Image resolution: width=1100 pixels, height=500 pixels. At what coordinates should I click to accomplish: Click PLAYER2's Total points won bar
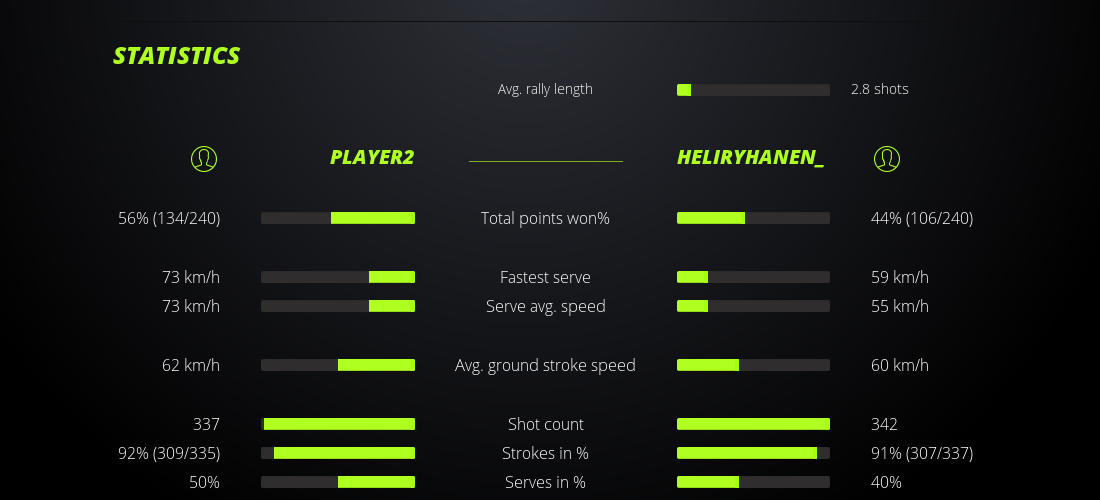tap(338, 218)
